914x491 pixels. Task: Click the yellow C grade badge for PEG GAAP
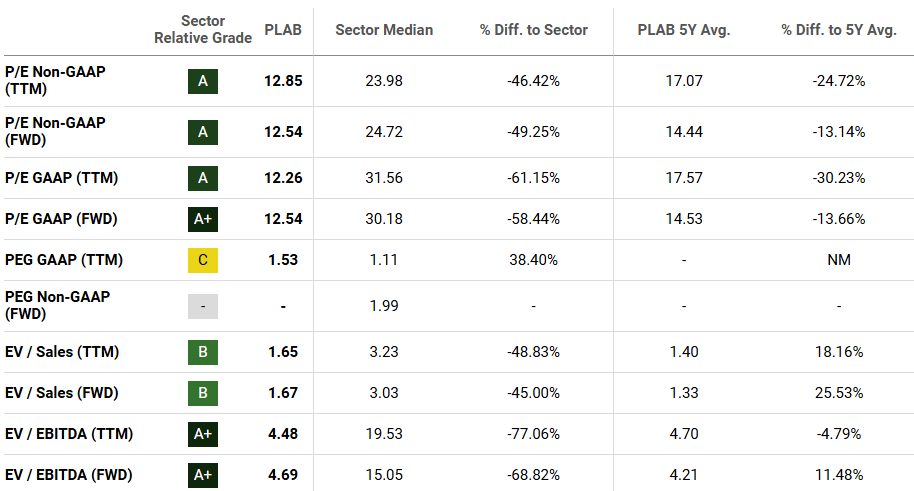(202, 260)
